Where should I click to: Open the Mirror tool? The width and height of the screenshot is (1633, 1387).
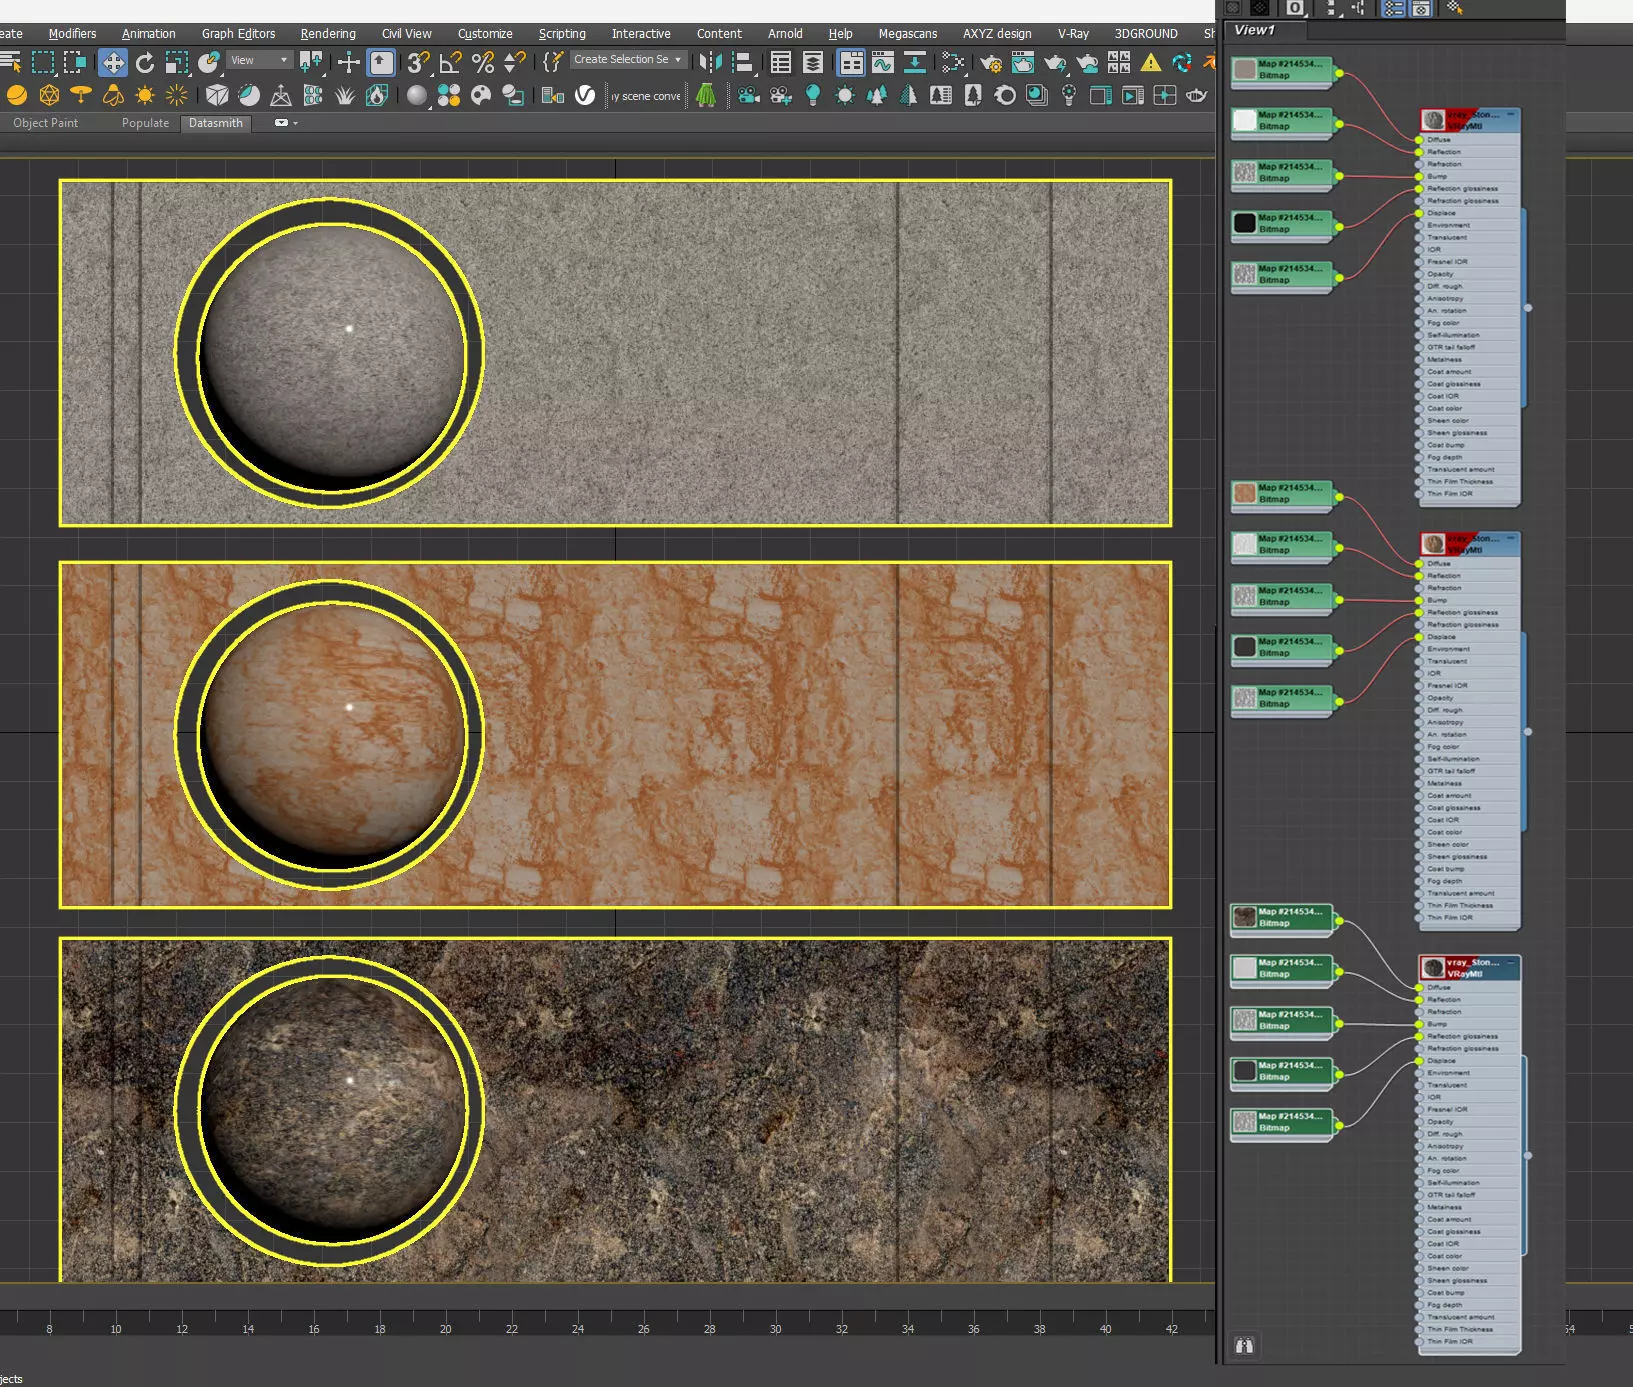coord(710,63)
